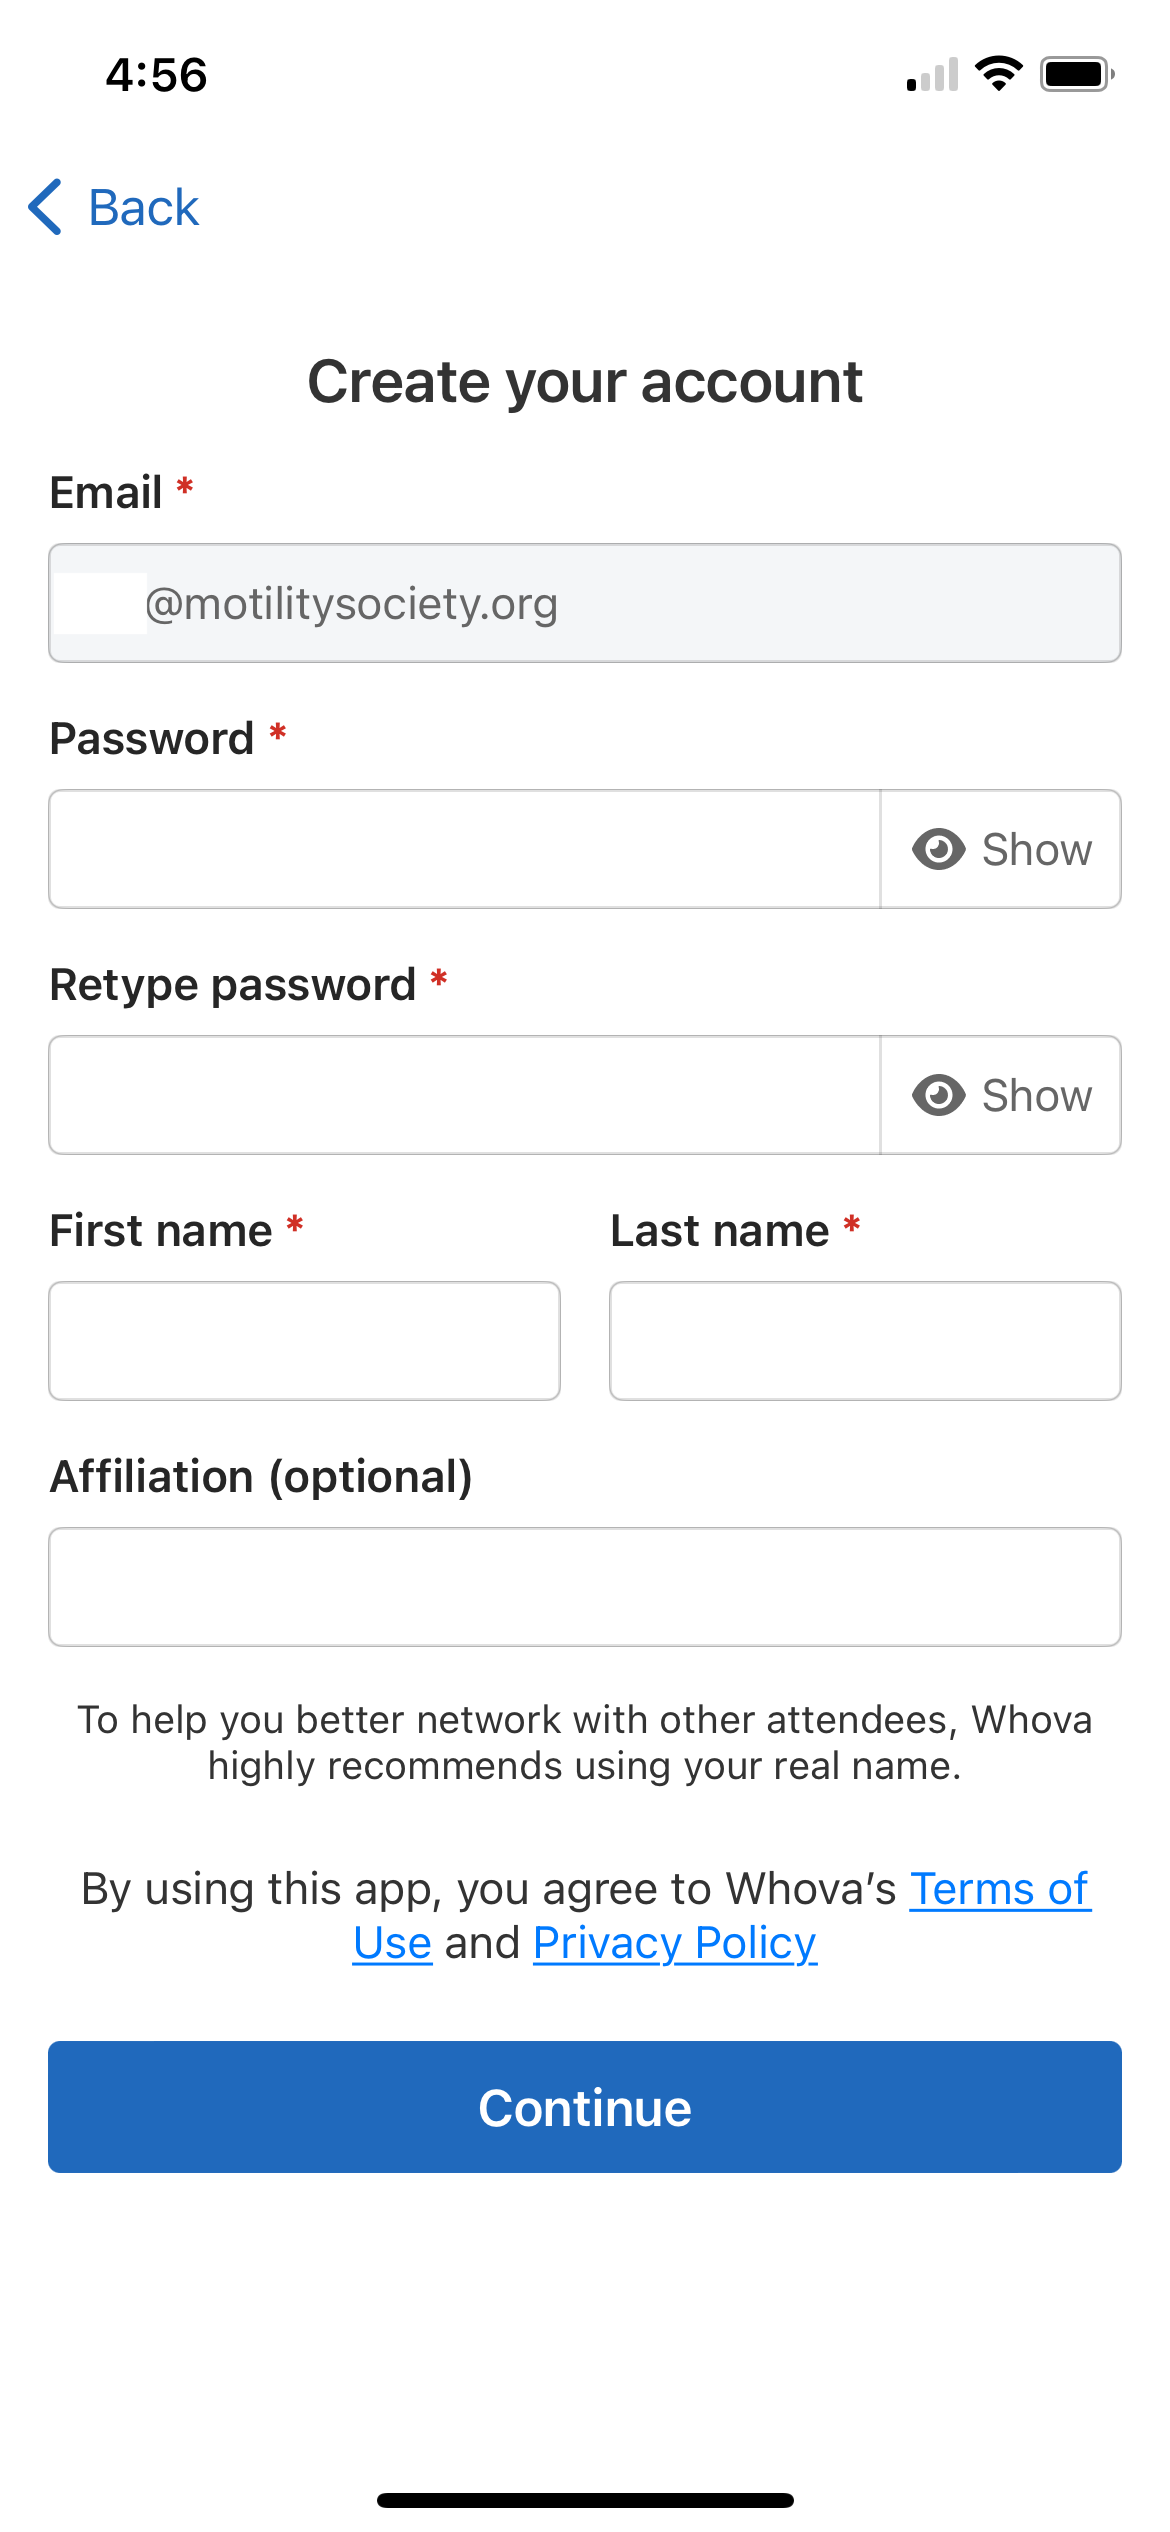
Task: Tap the home indicator bar
Action: click(x=585, y=2500)
